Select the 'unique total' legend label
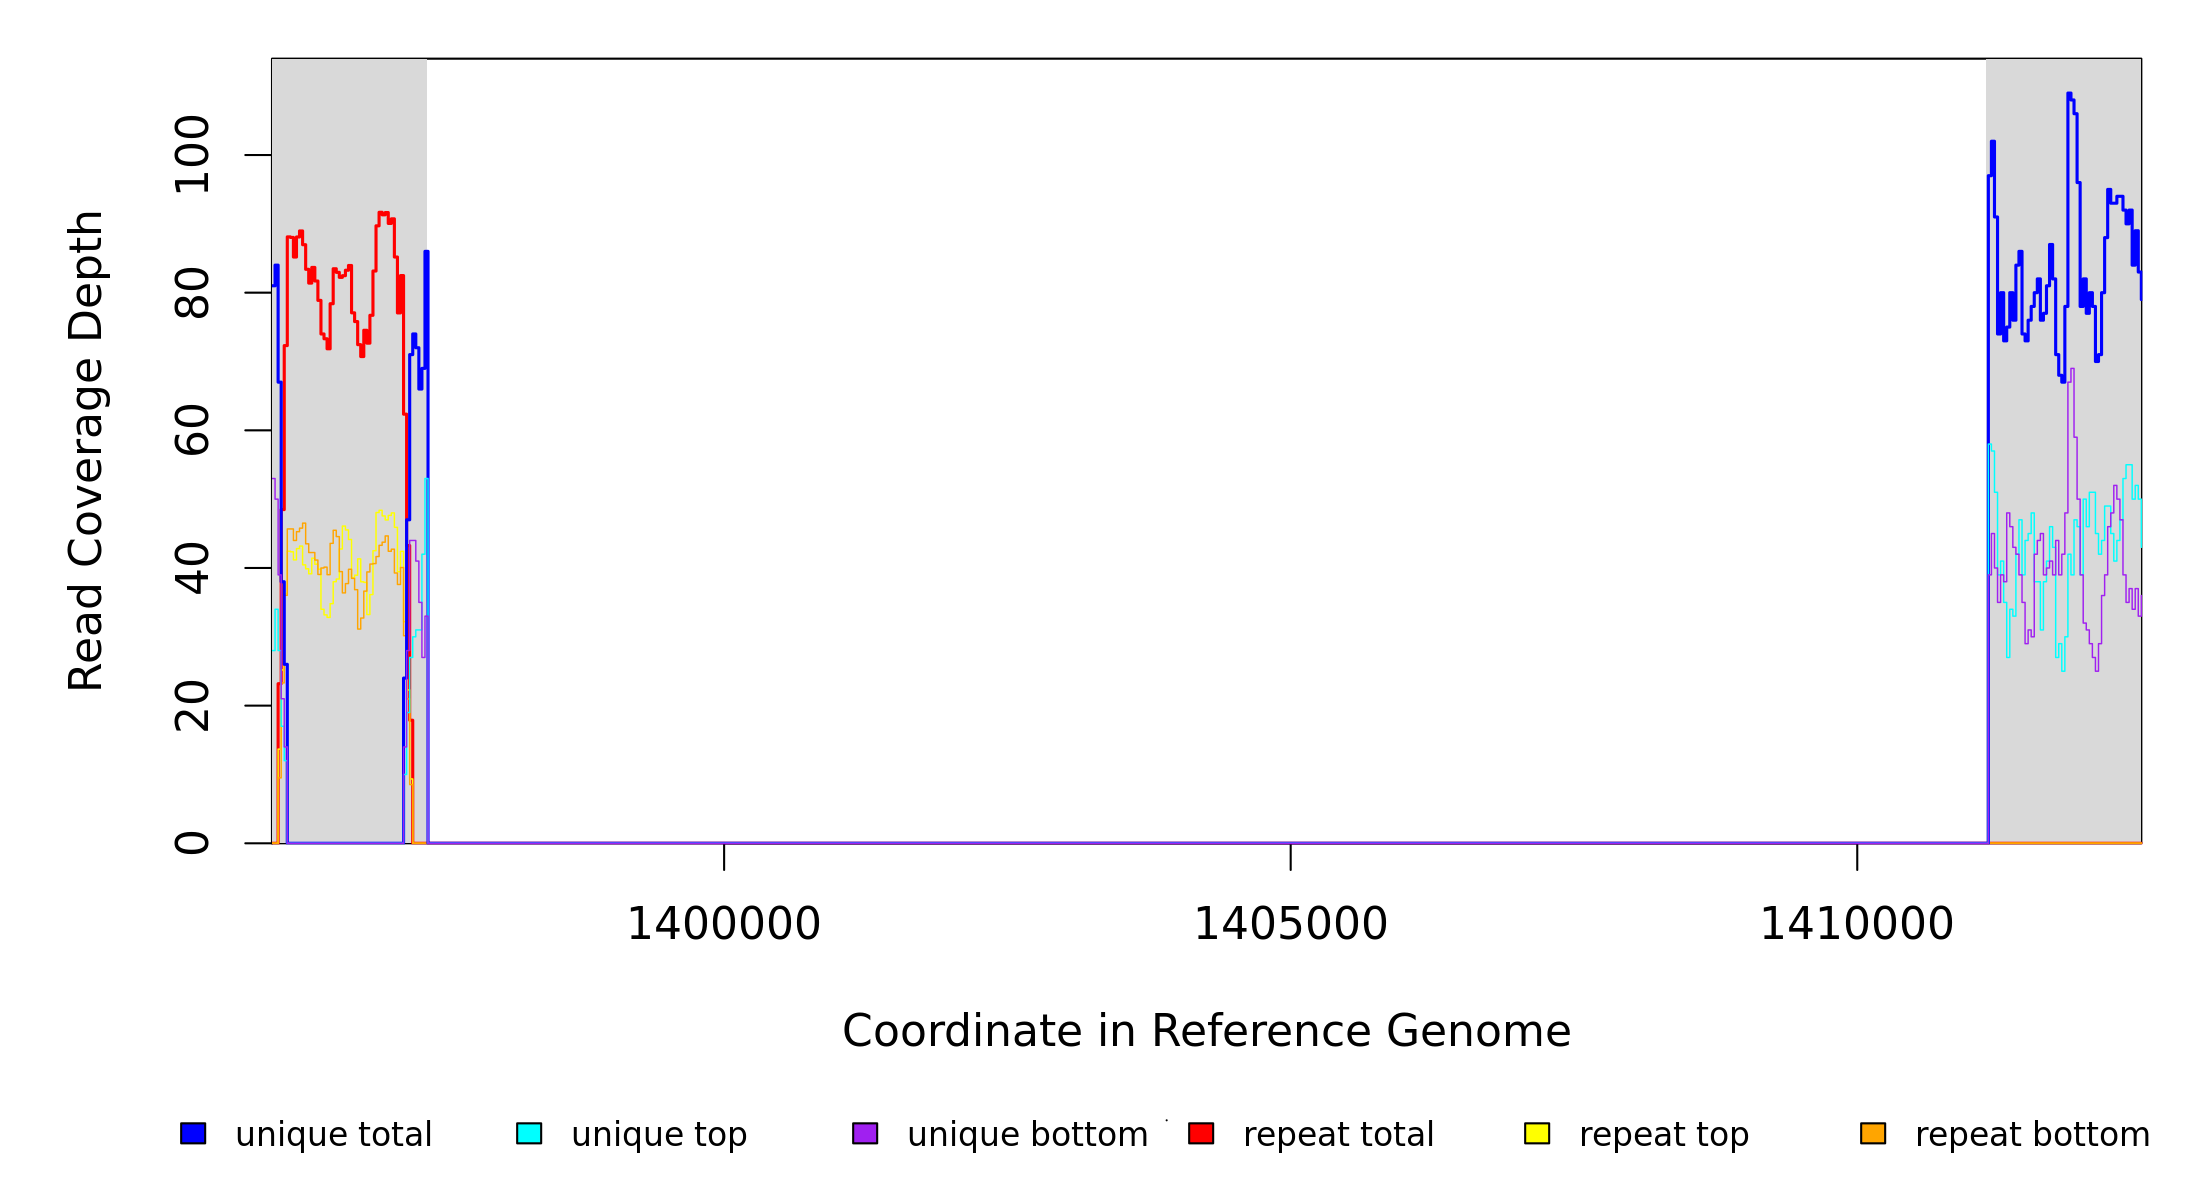Screen dimensions: 2200x1200 pos(333,1135)
